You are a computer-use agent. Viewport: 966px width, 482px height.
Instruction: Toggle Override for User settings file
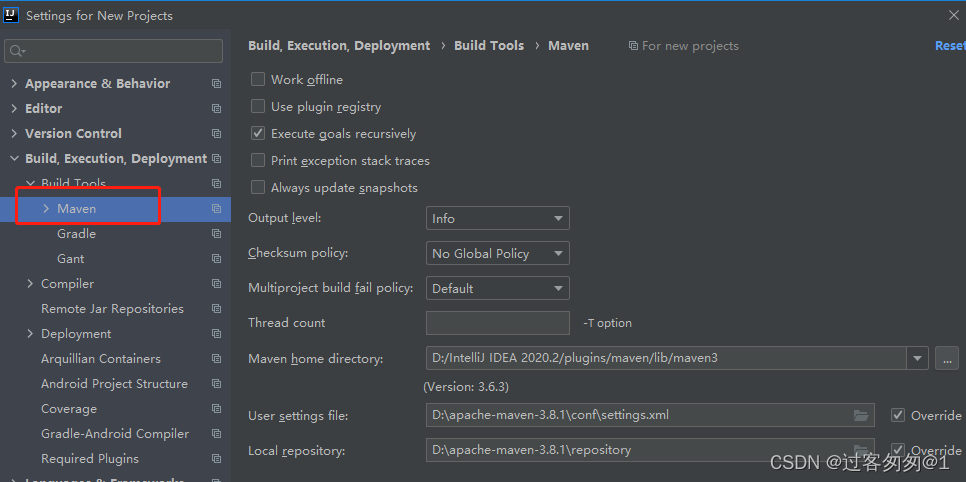click(x=898, y=415)
